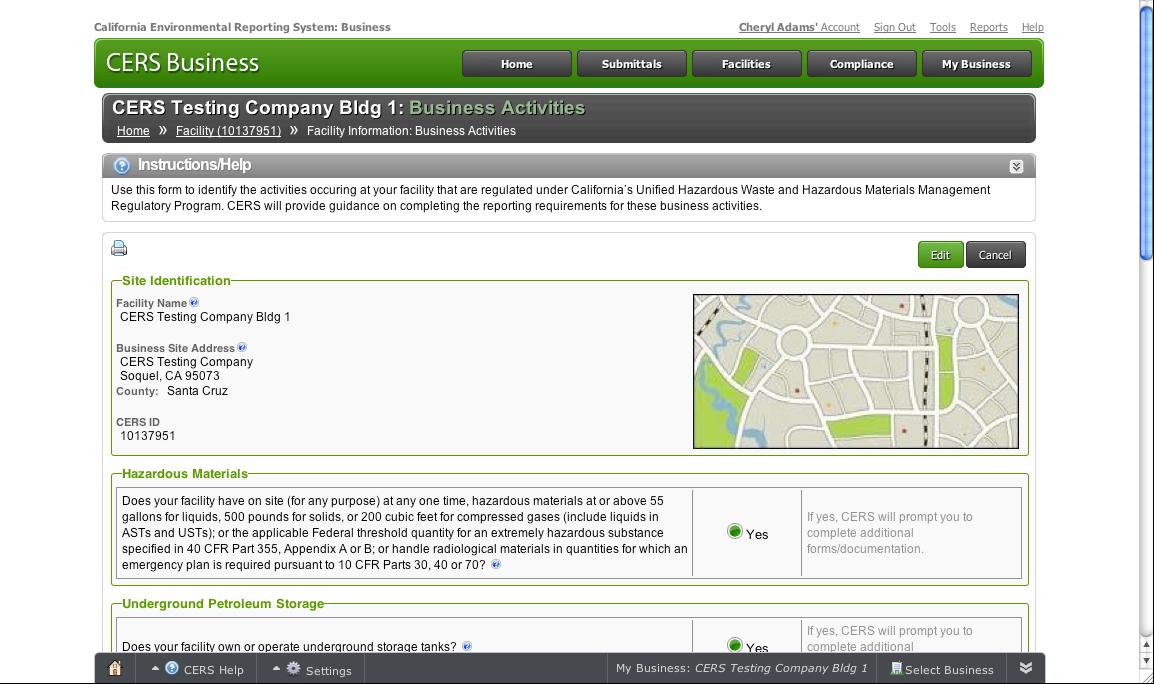
Task: Open the Submittals navigation tab
Action: coord(631,64)
